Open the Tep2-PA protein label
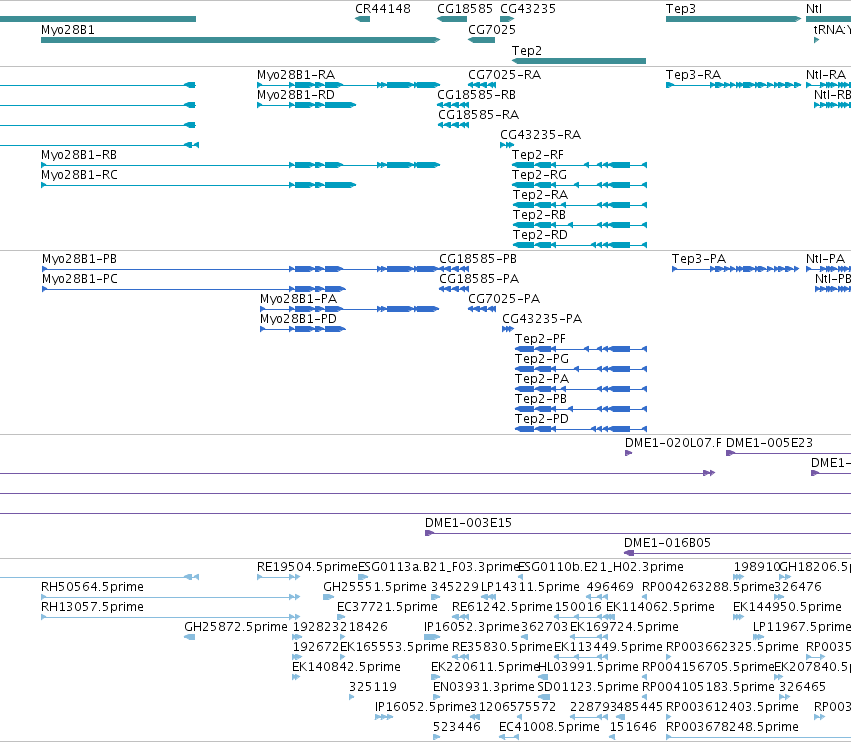 point(542,379)
